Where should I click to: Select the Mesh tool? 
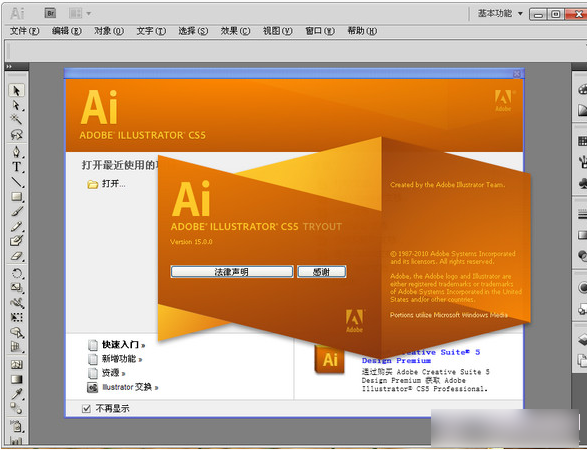click(16, 364)
